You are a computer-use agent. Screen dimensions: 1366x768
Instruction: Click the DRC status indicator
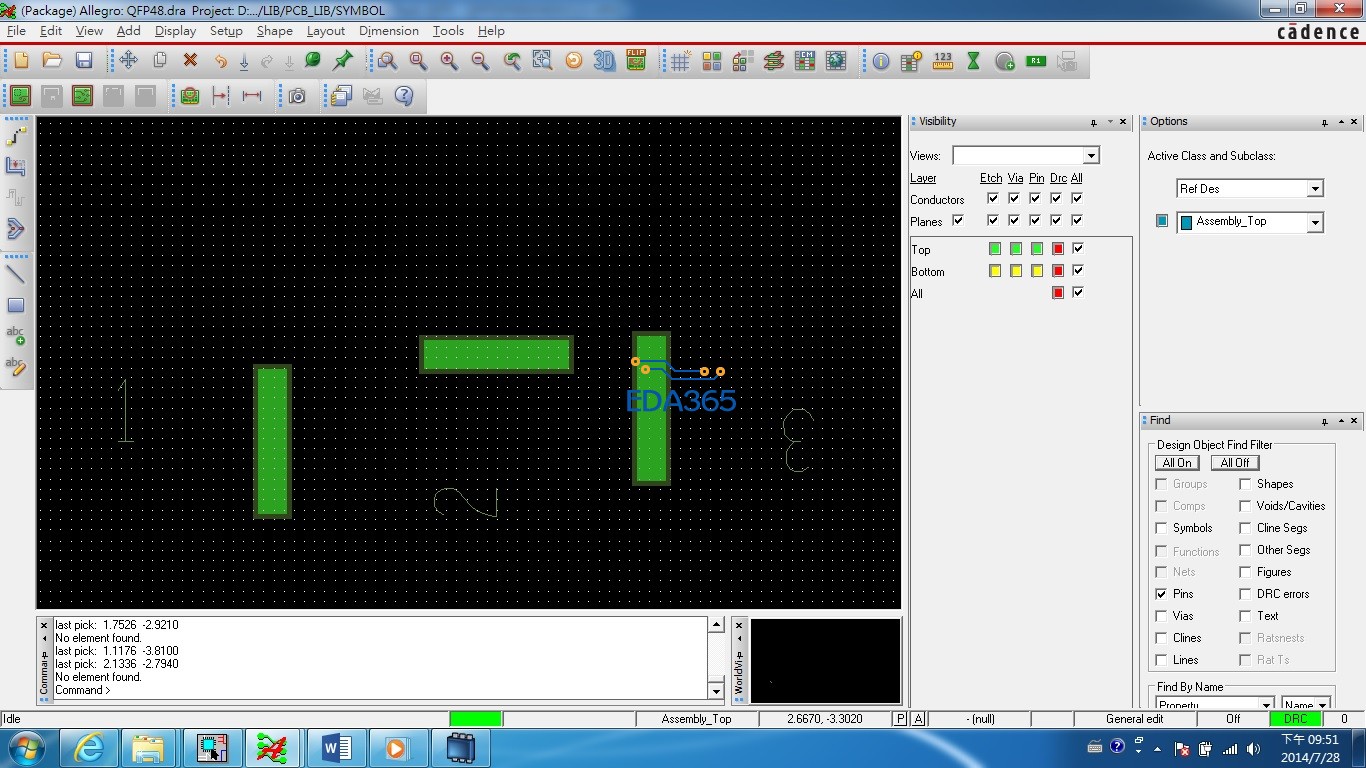click(x=1295, y=719)
